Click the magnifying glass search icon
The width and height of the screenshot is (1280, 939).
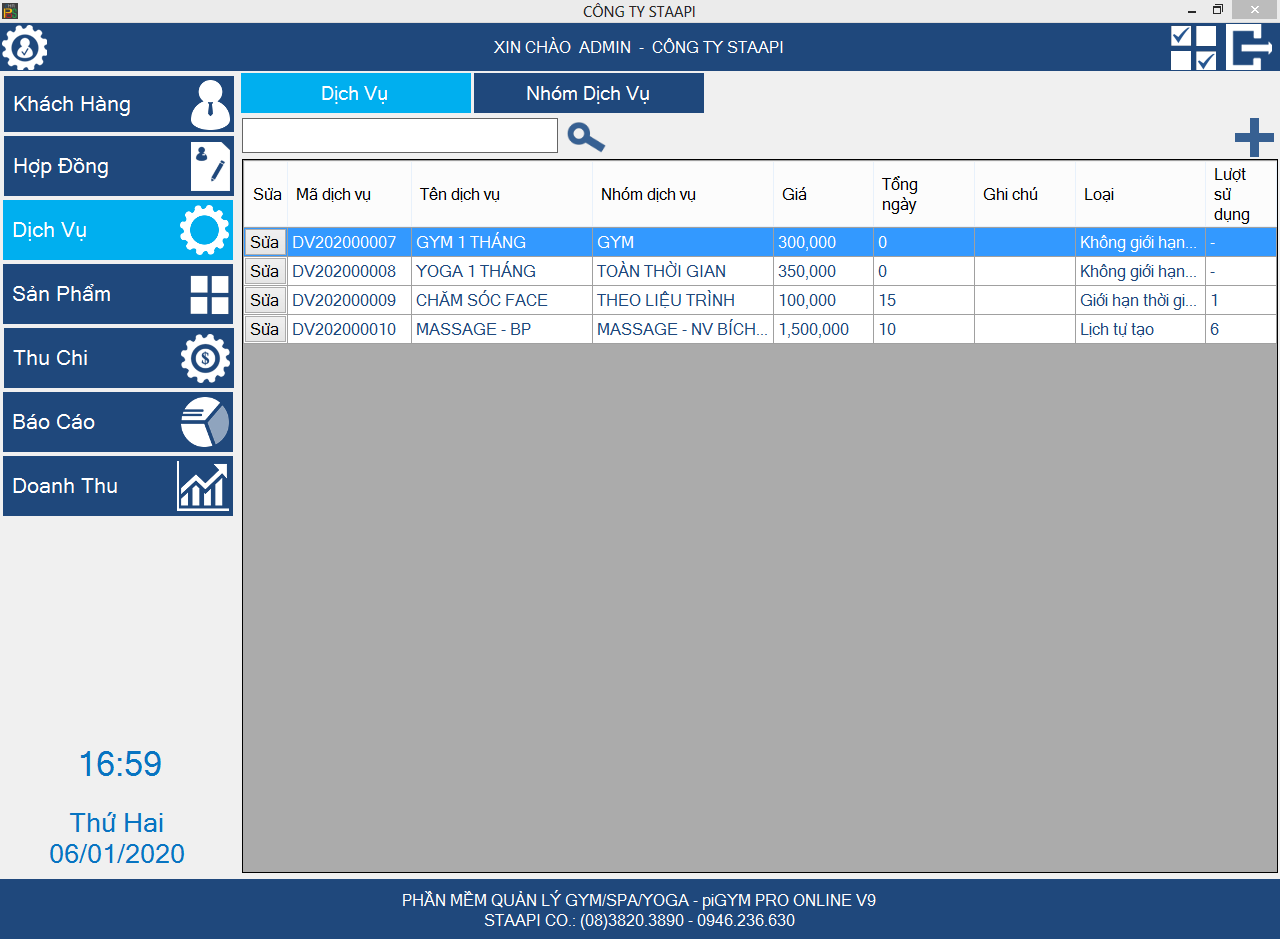click(586, 137)
